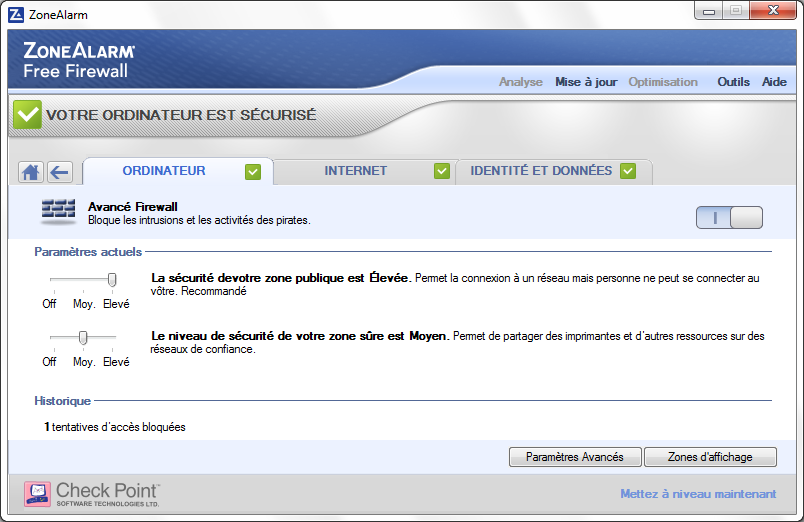
Task: Click the green secured checkmark icon
Action: pos(27,114)
